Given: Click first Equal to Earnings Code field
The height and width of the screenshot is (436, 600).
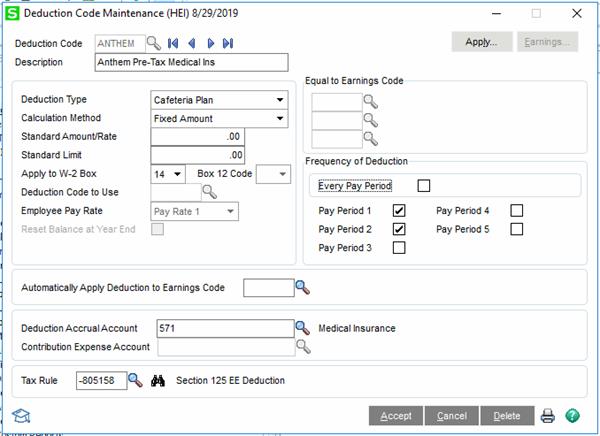Looking at the screenshot, I should pos(337,102).
